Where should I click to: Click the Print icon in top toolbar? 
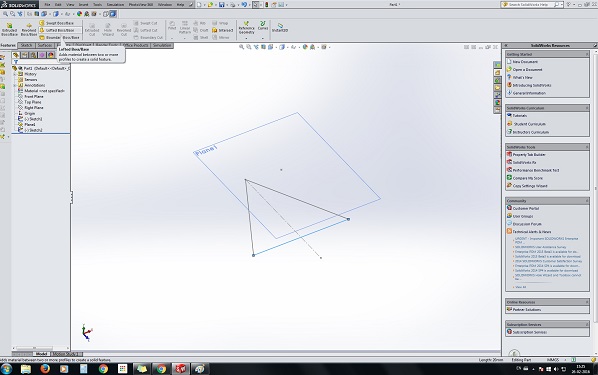tap(232, 5)
